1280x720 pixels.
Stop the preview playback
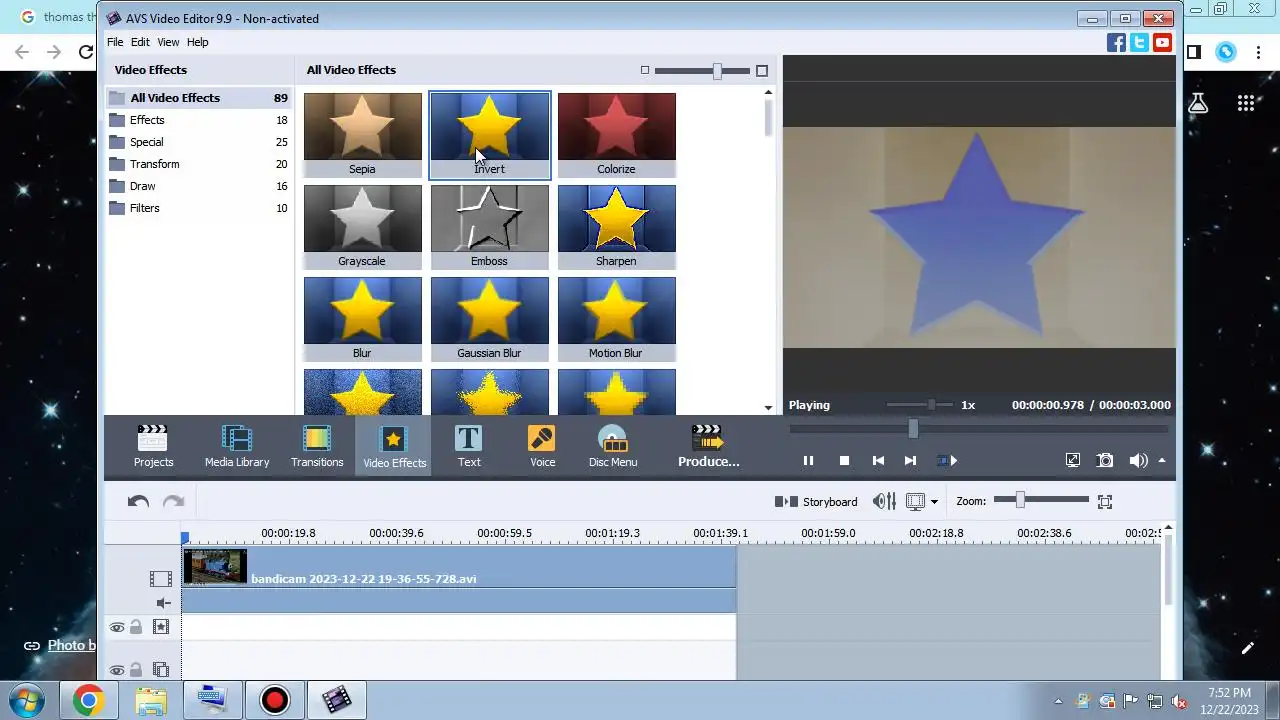pos(844,461)
